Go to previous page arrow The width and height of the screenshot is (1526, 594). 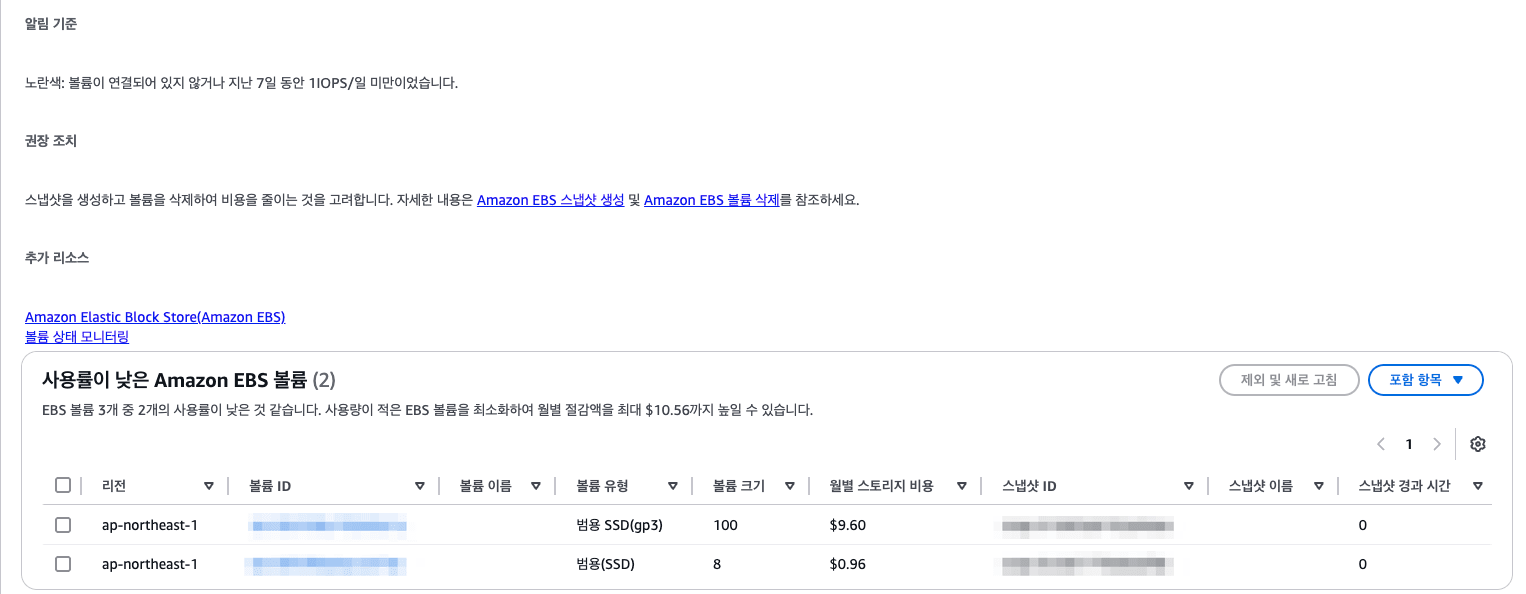coord(1381,444)
